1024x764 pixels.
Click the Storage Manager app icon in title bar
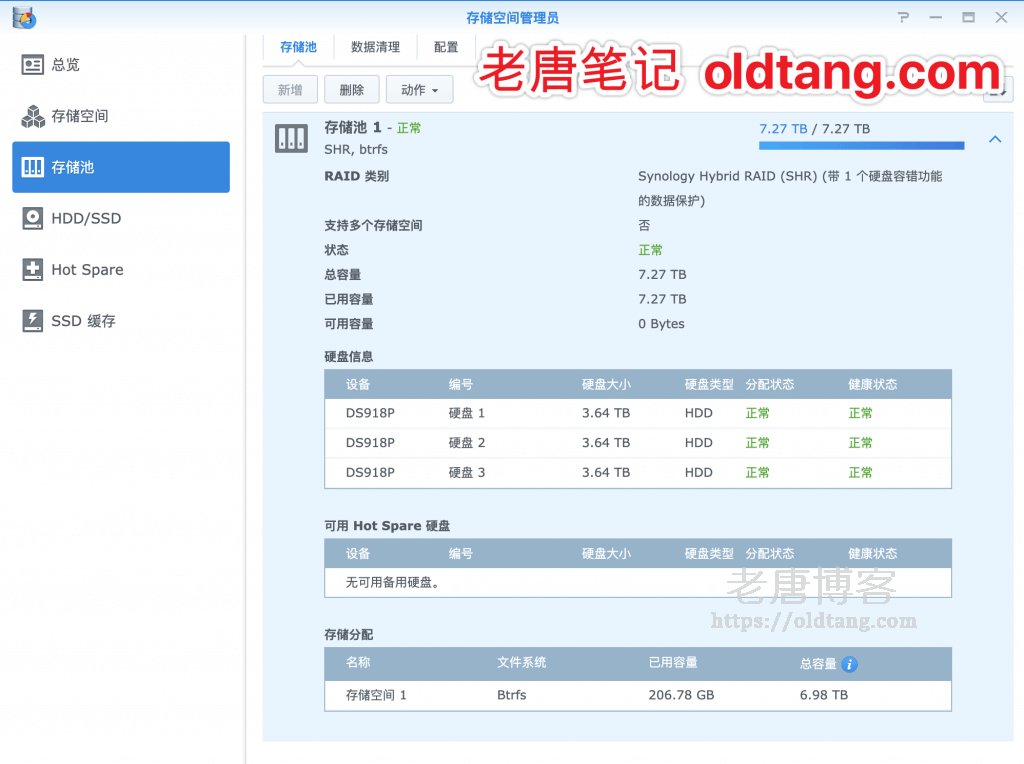click(24, 18)
